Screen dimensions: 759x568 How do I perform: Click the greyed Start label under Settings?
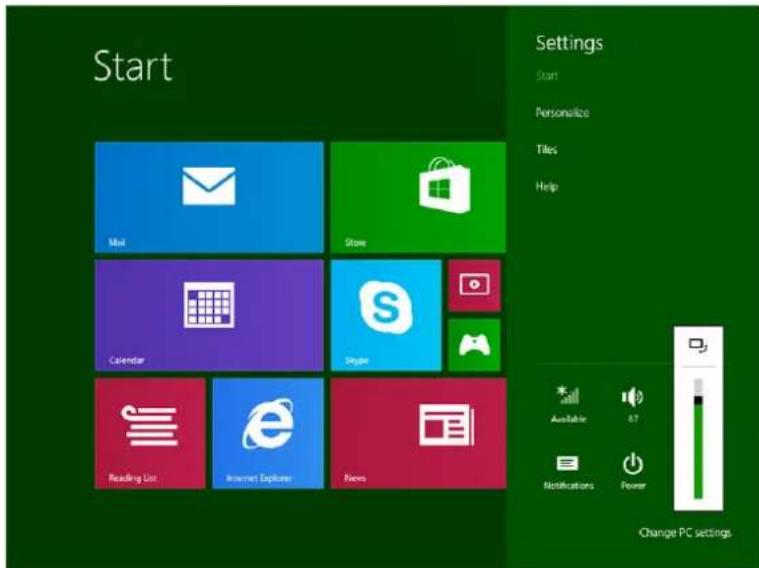pos(546,76)
